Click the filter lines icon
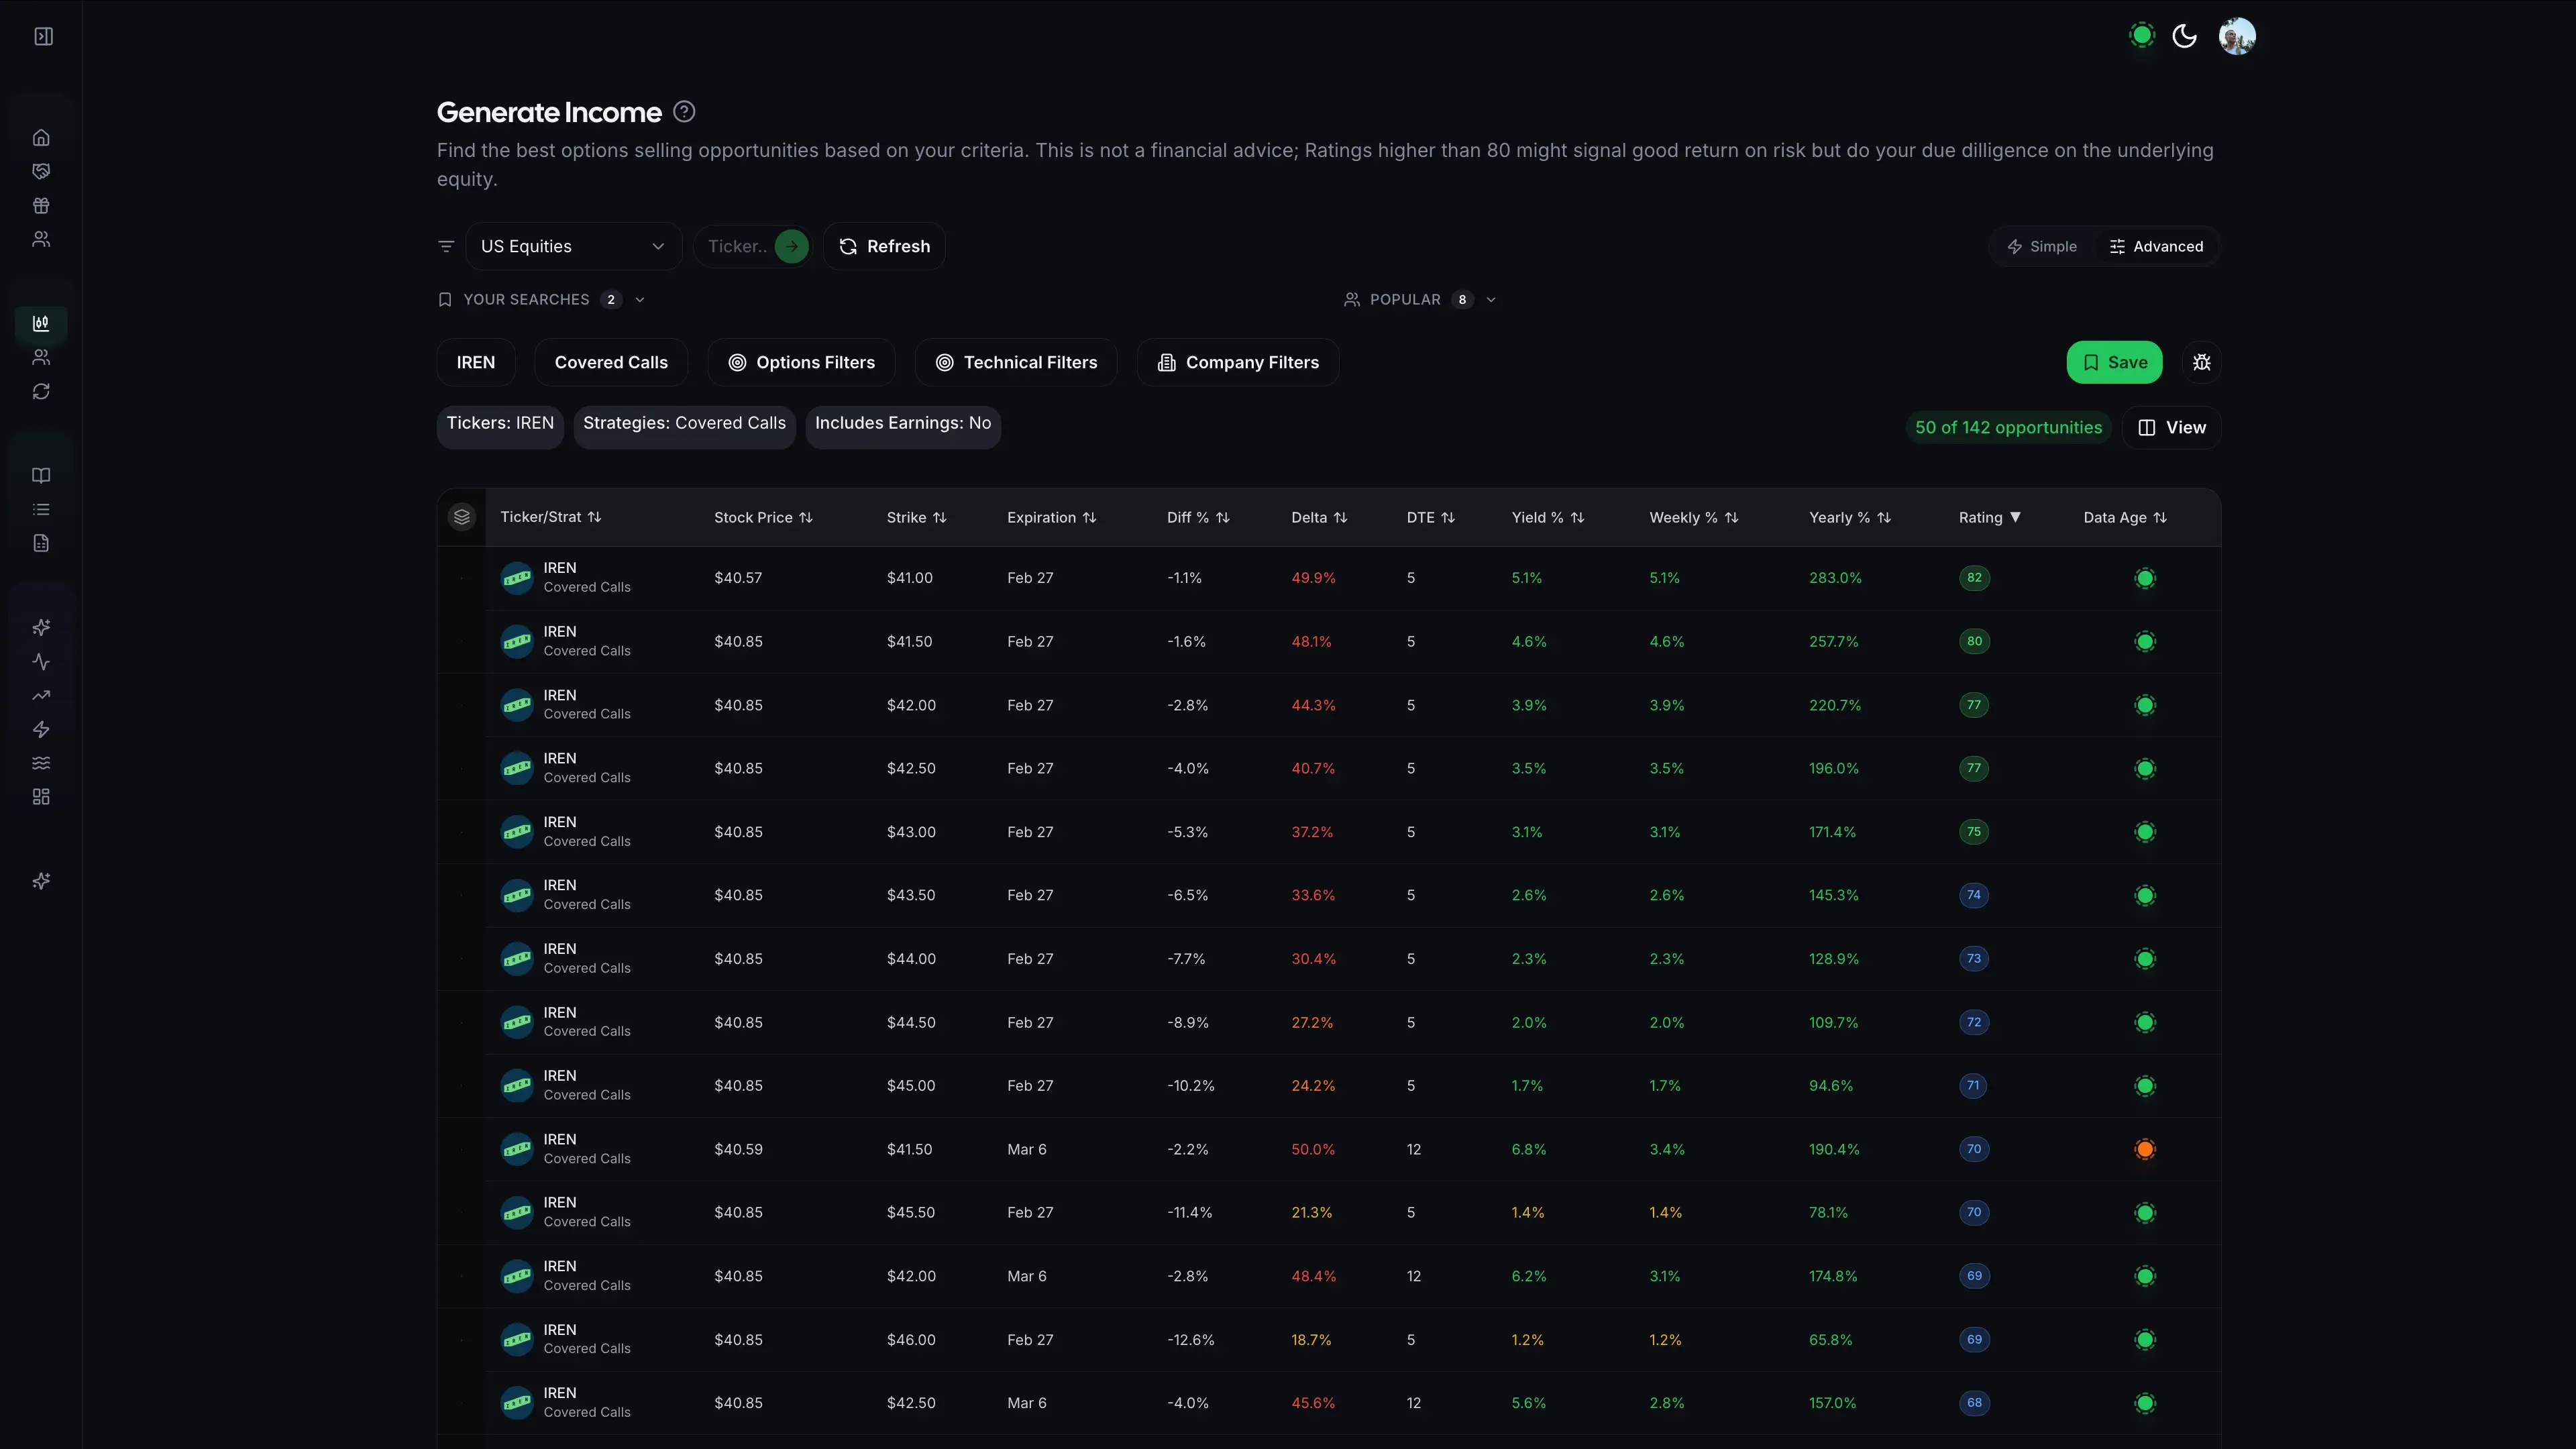Image resolution: width=2576 pixels, height=1449 pixels. pyautogui.click(x=446, y=247)
